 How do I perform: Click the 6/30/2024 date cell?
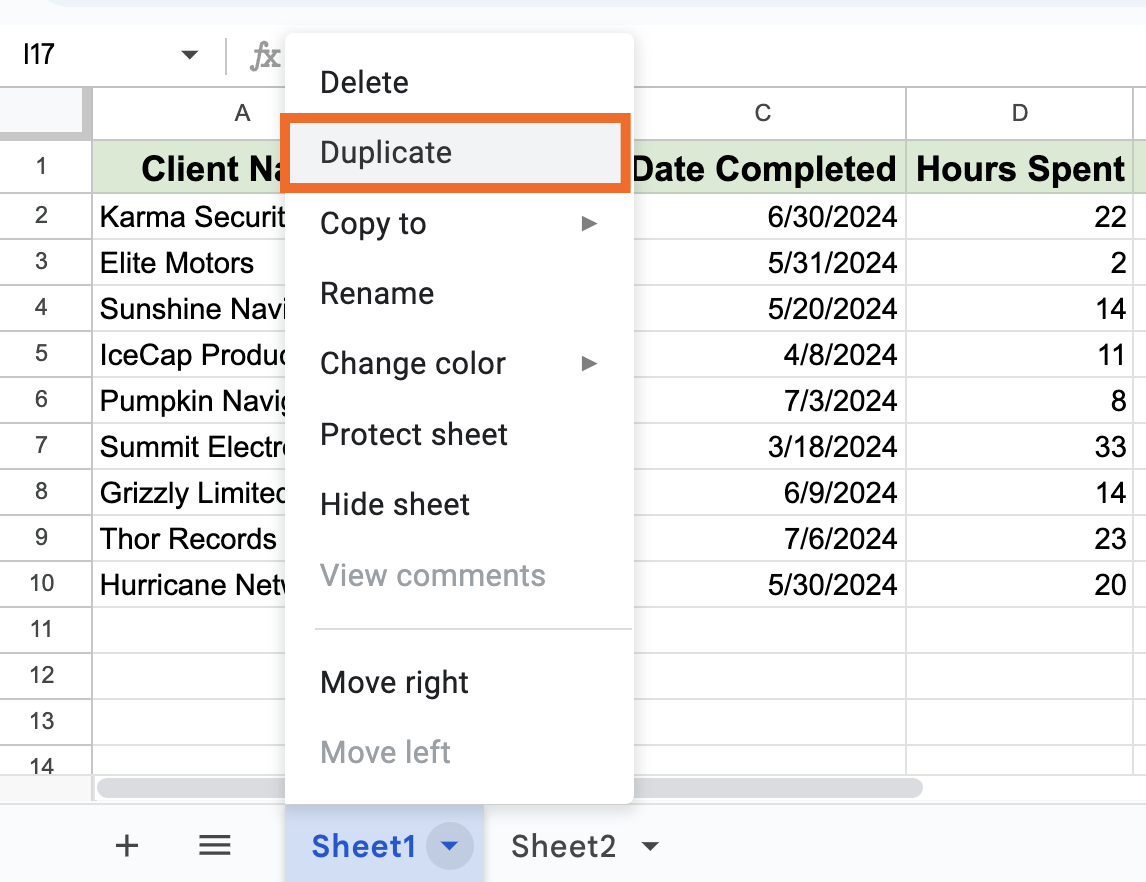(770, 216)
